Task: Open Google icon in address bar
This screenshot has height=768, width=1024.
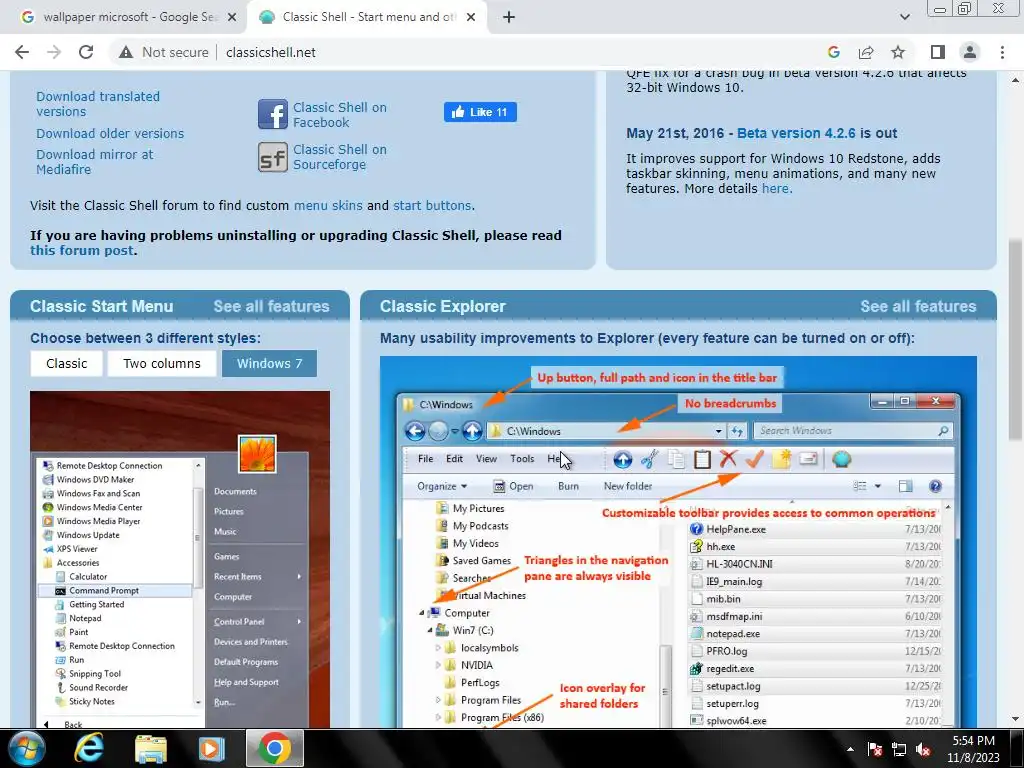Action: click(833, 52)
